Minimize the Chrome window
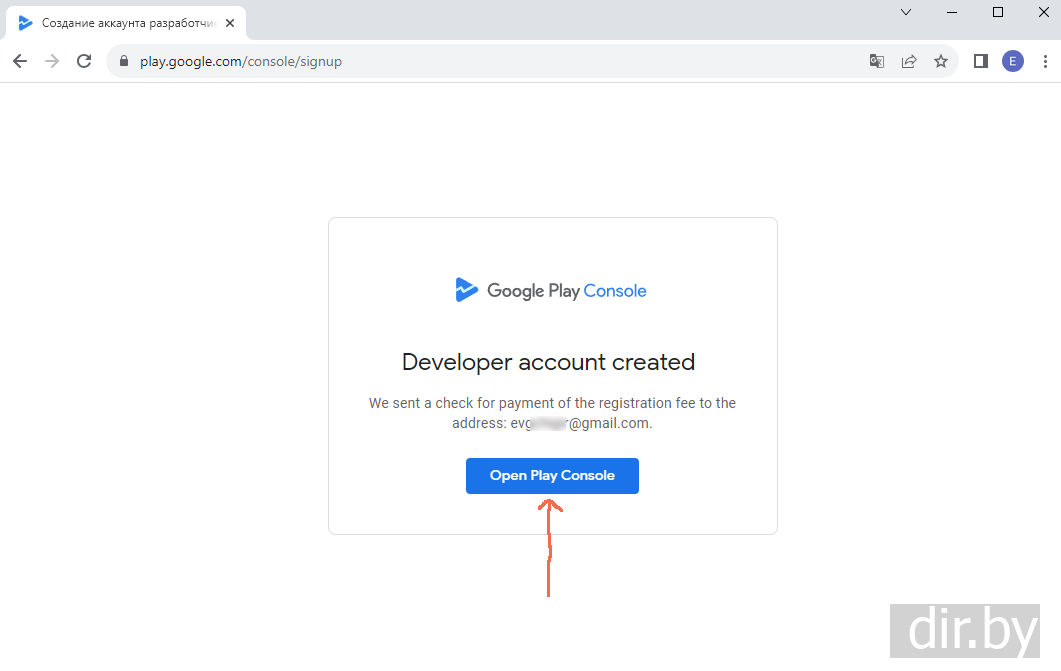 tap(952, 12)
